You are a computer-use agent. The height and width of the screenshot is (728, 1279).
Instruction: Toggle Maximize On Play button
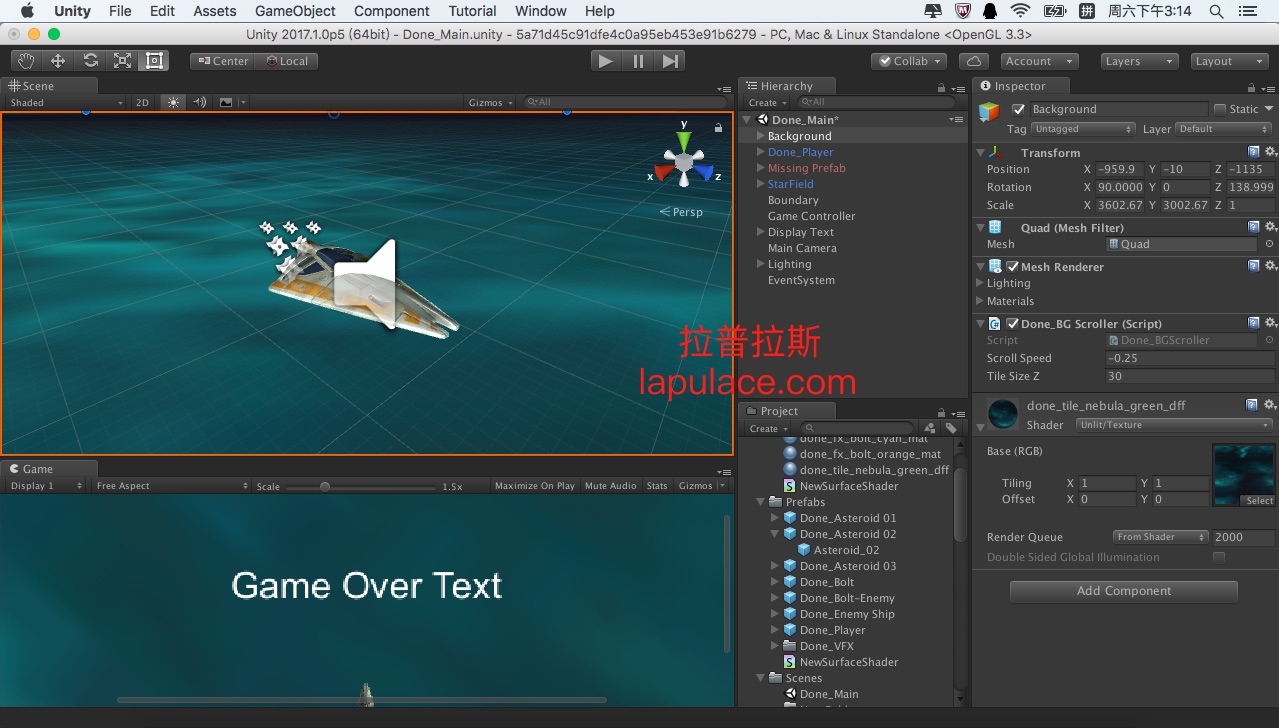pos(534,486)
